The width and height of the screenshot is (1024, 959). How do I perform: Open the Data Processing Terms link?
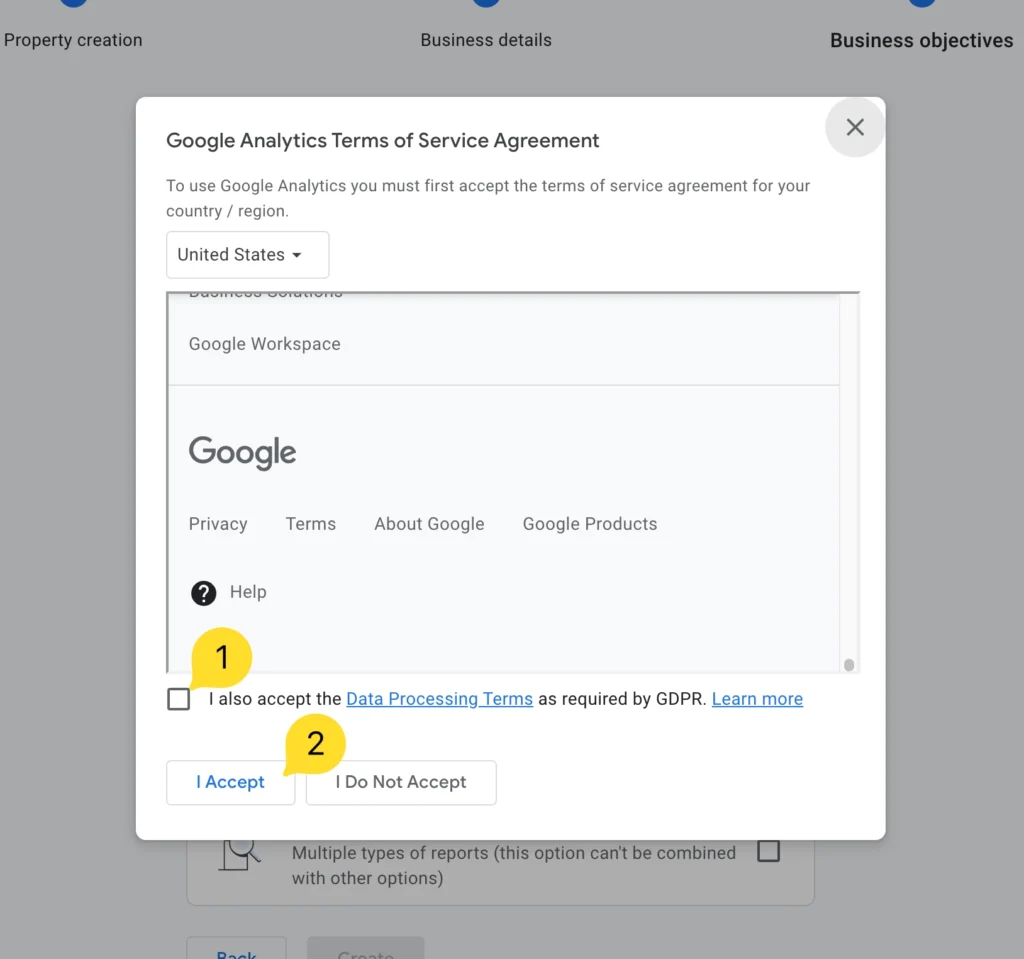coord(440,699)
